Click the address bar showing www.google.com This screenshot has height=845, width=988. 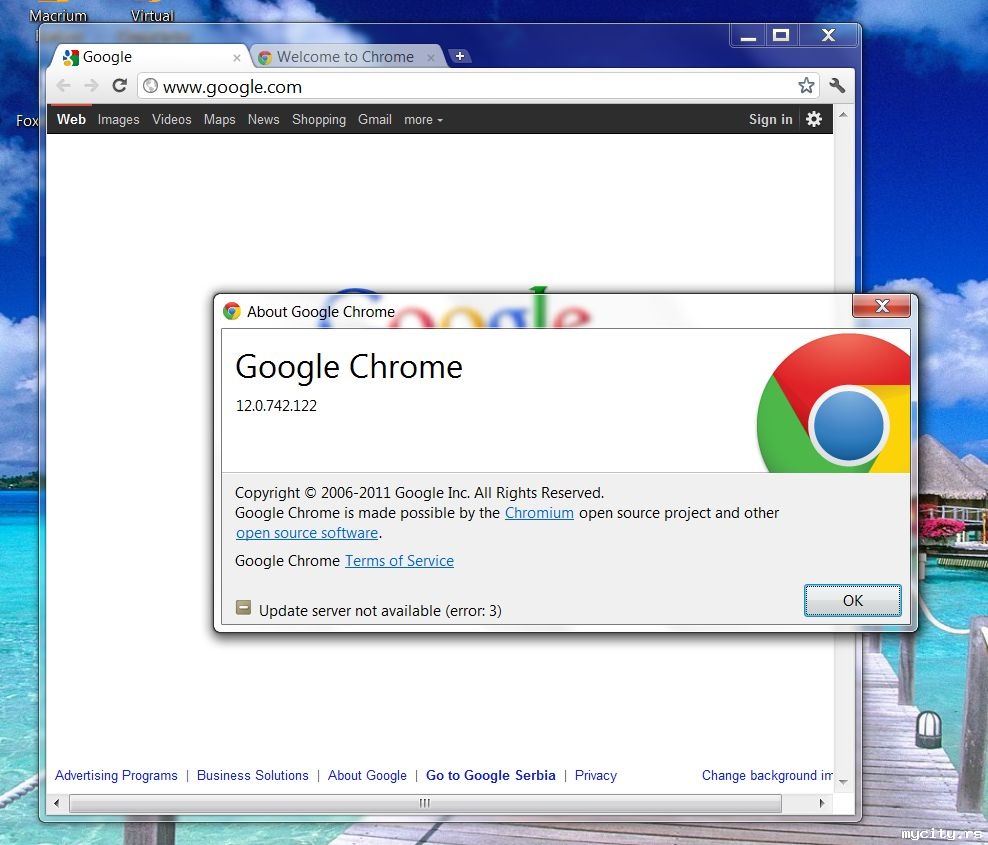pyautogui.click(x=479, y=86)
